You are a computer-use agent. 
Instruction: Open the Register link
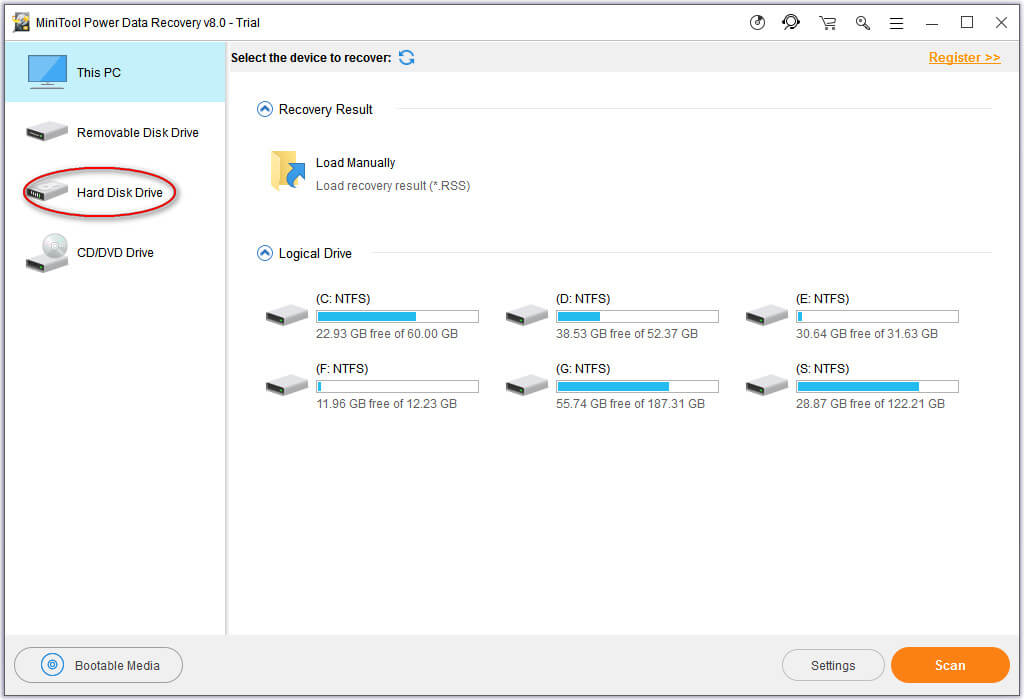pyautogui.click(x=964, y=57)
